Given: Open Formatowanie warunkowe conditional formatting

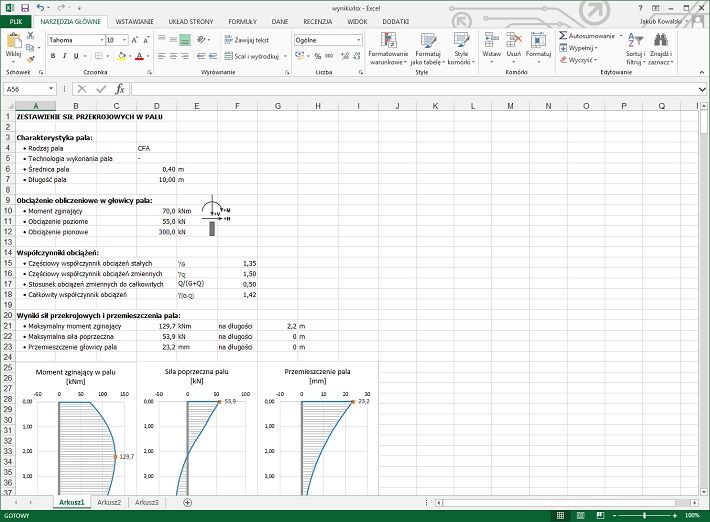Looking at the screenshot, I should click(389, 48).
